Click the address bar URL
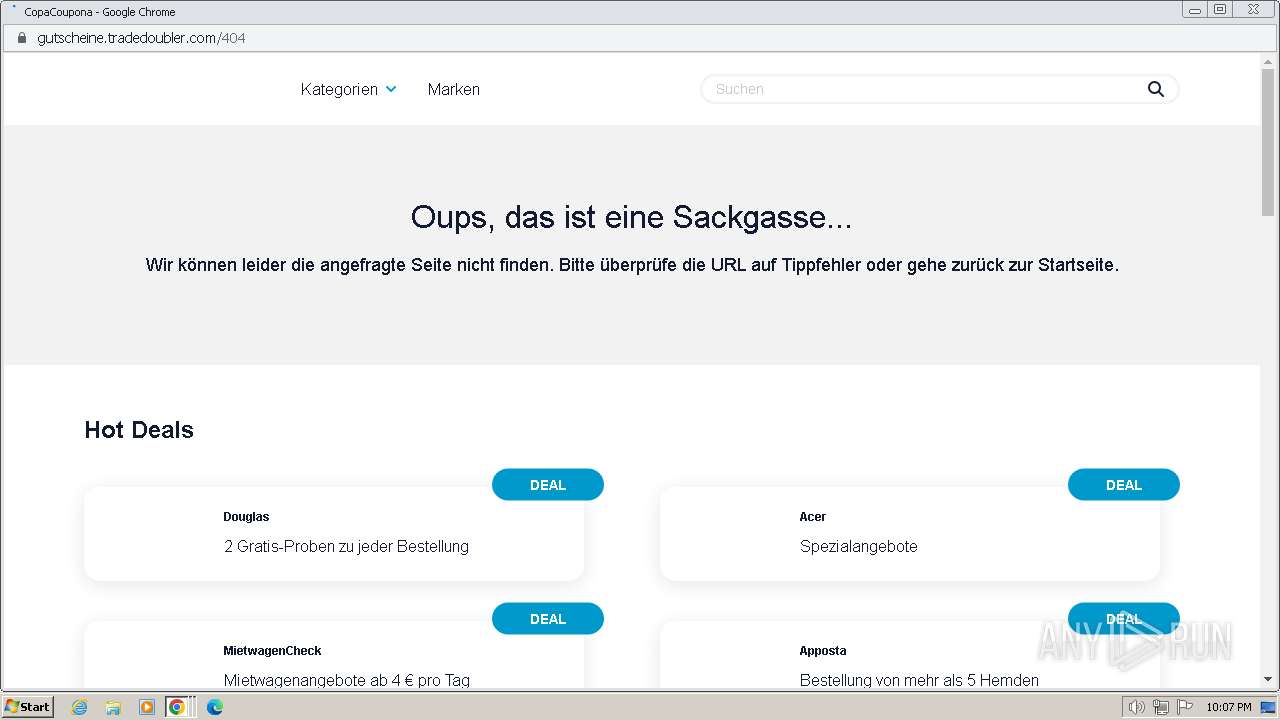Screen dimensions: 1280x720 [x=141, y=38]
